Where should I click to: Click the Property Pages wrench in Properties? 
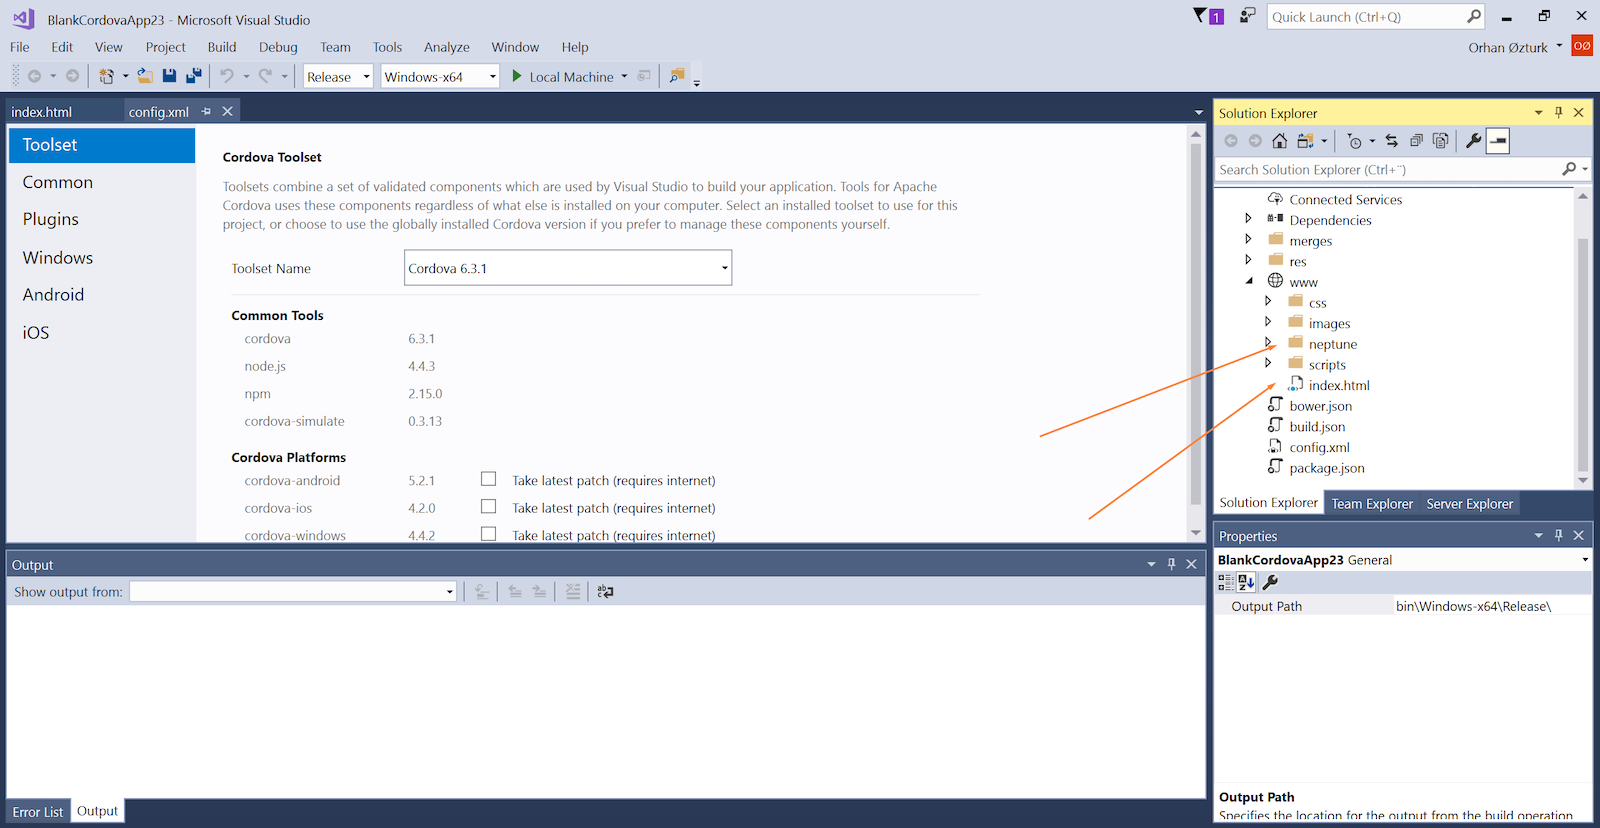click(x=1270, y=582)
